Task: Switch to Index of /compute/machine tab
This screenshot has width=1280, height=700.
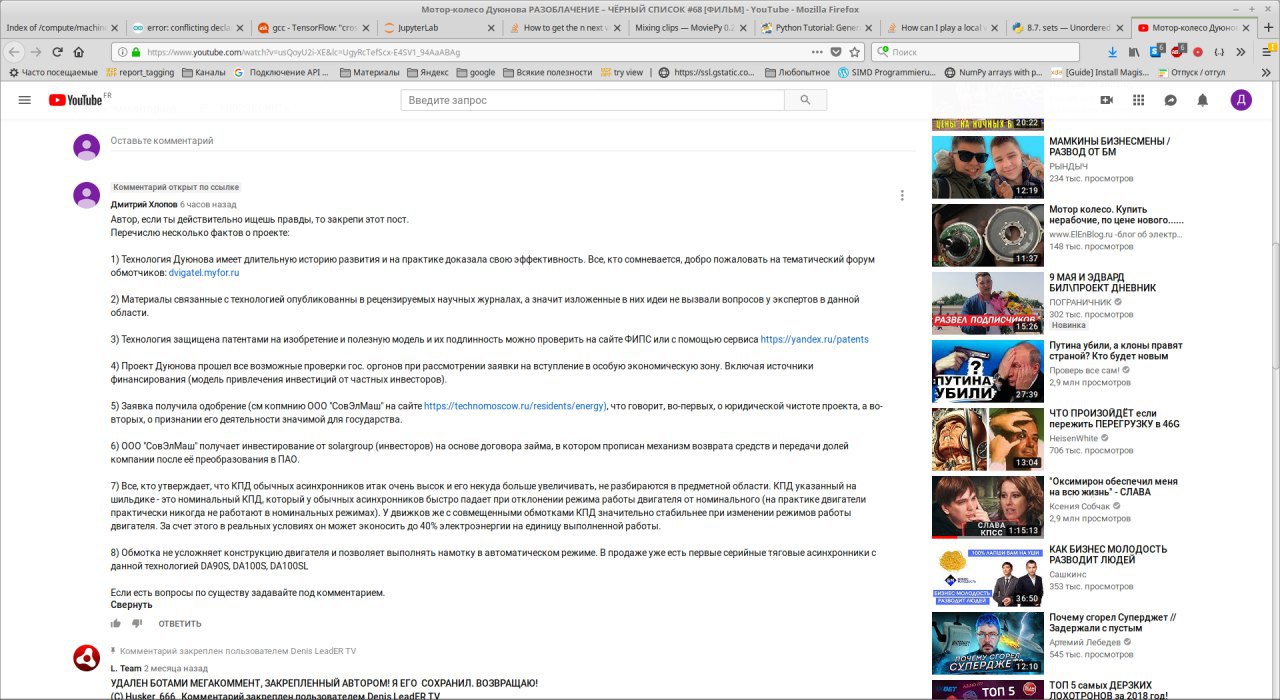Action: (62, 27)
